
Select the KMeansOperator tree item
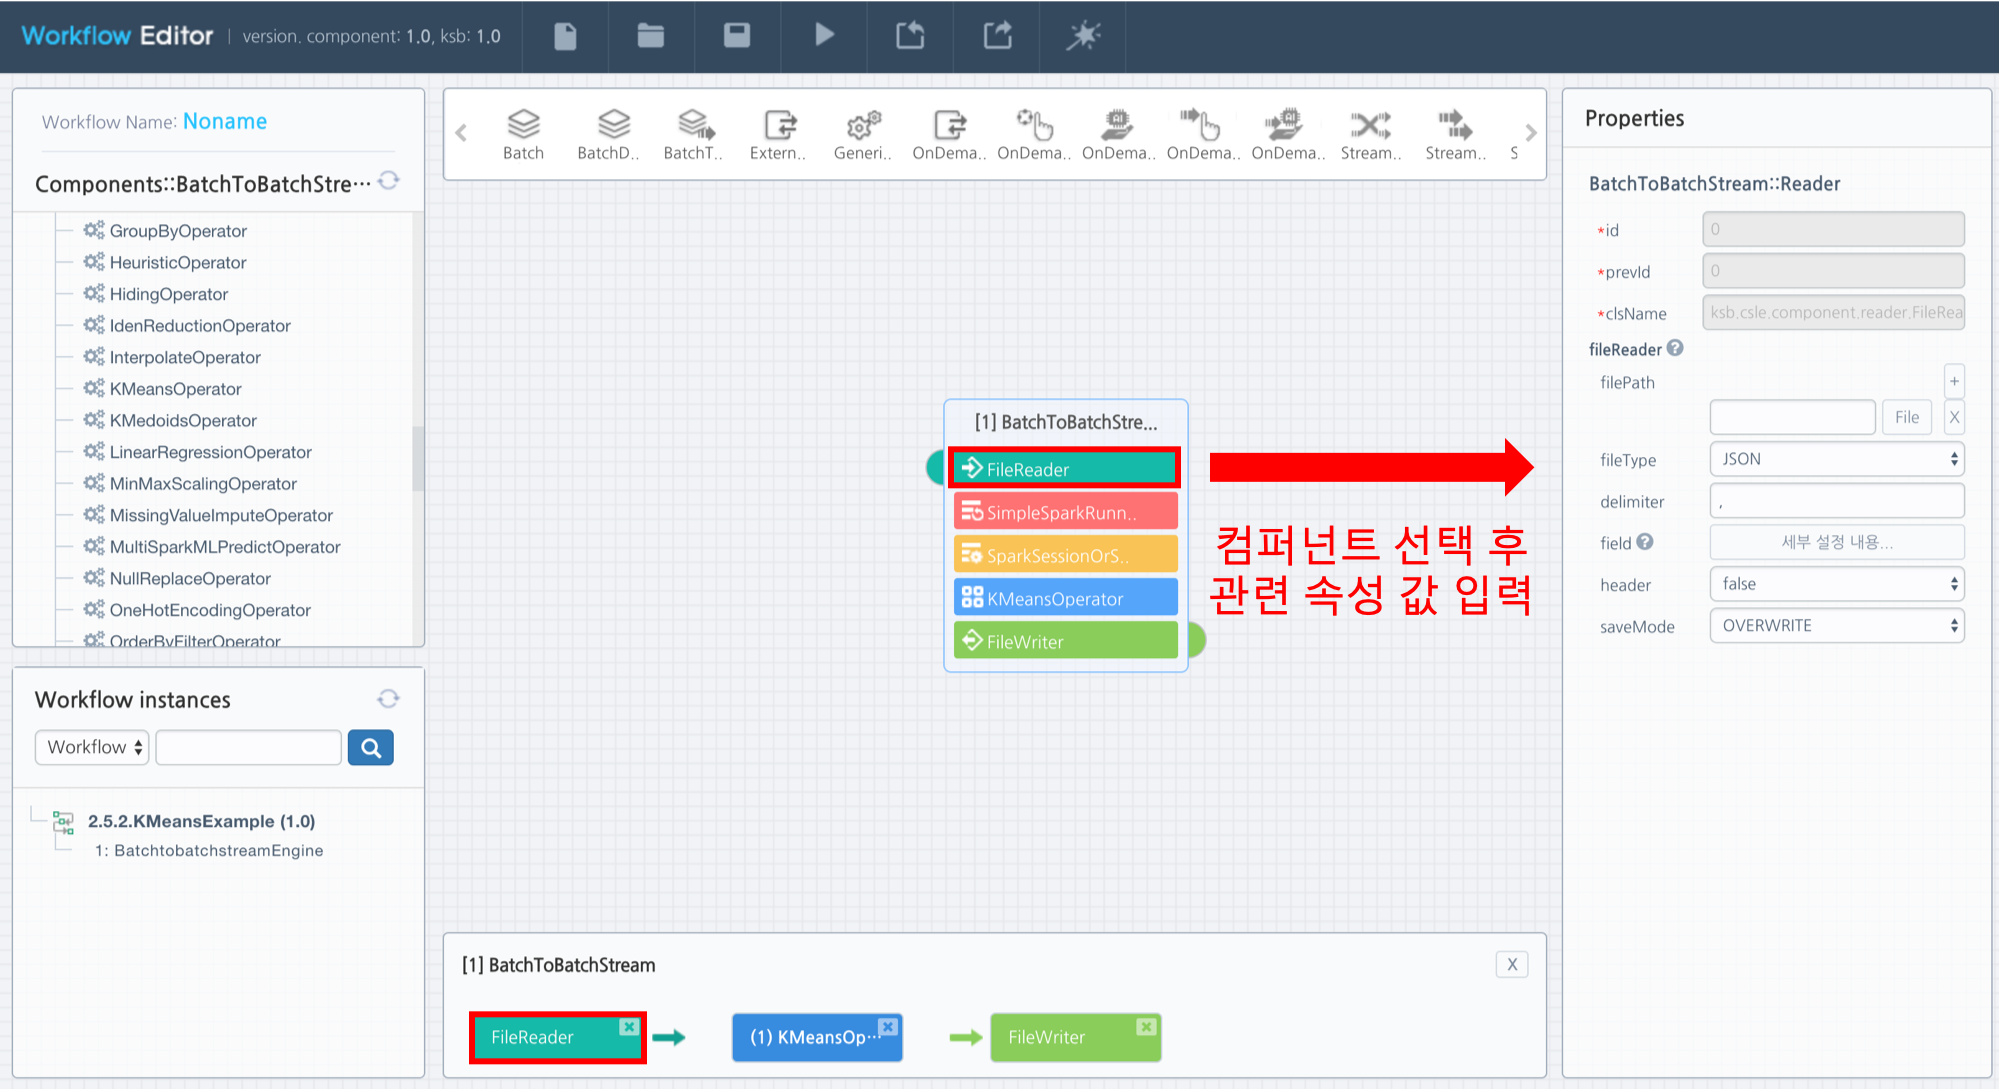[x=172, y=389]
